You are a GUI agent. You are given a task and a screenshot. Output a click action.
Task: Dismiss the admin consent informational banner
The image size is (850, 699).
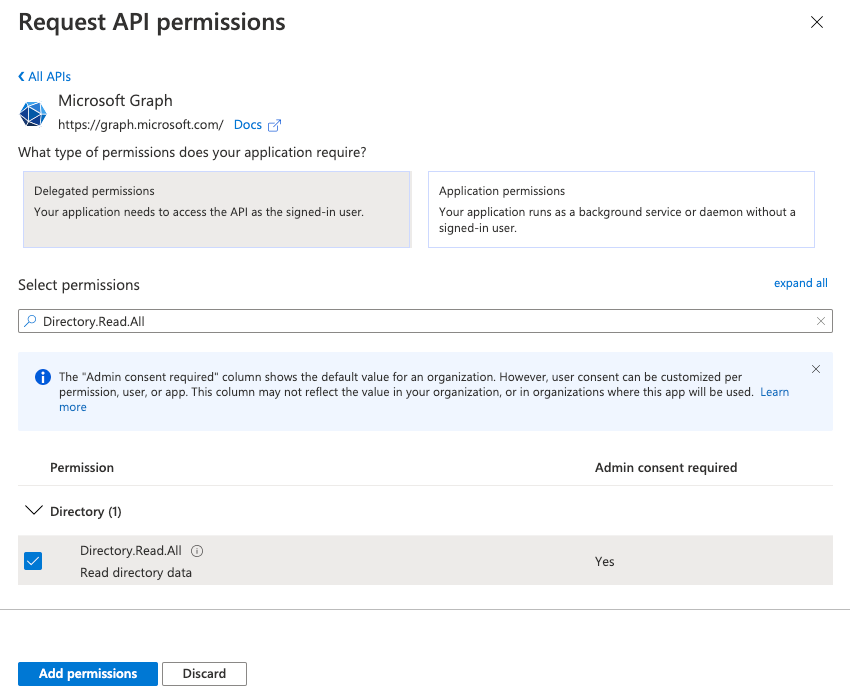[x=816, y=369]
